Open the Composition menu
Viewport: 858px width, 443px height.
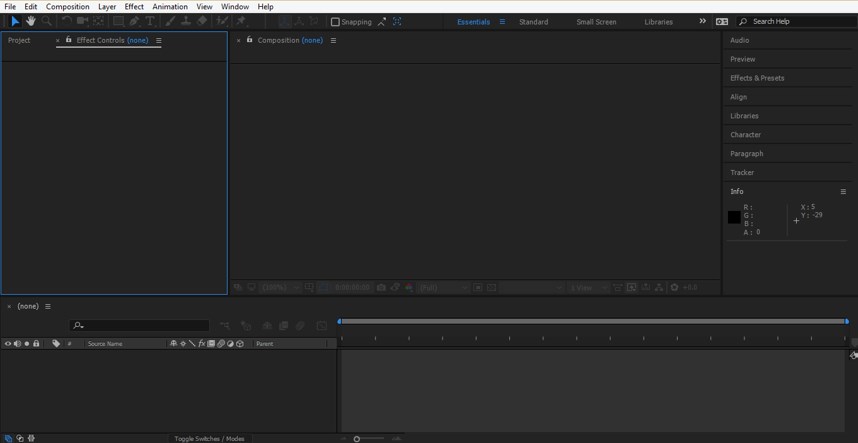tap(67, 7)
